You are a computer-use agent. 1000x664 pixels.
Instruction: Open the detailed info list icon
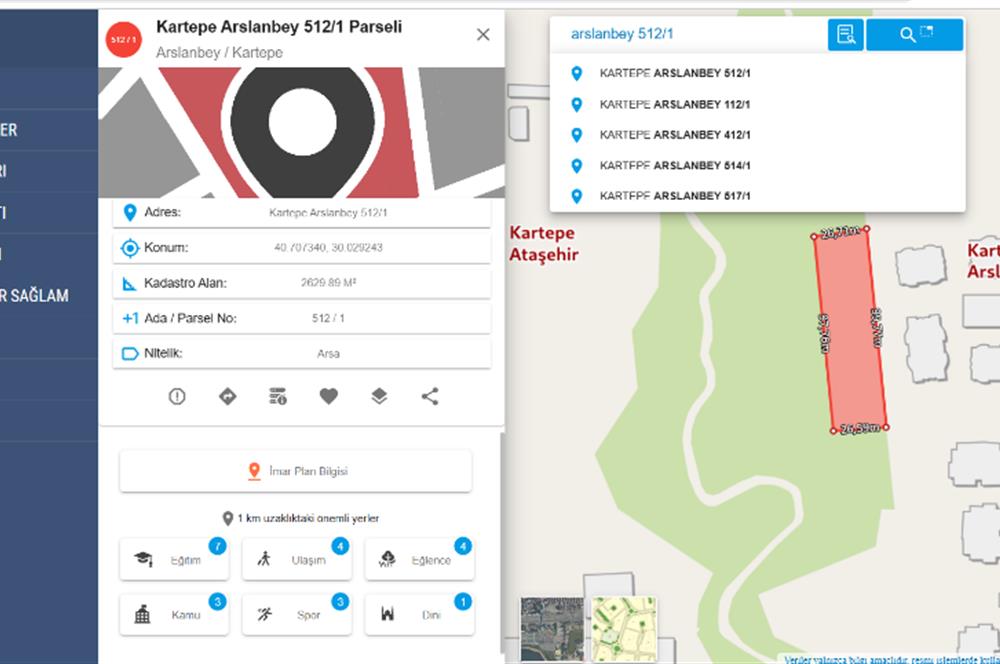click(x=277, y=396)
